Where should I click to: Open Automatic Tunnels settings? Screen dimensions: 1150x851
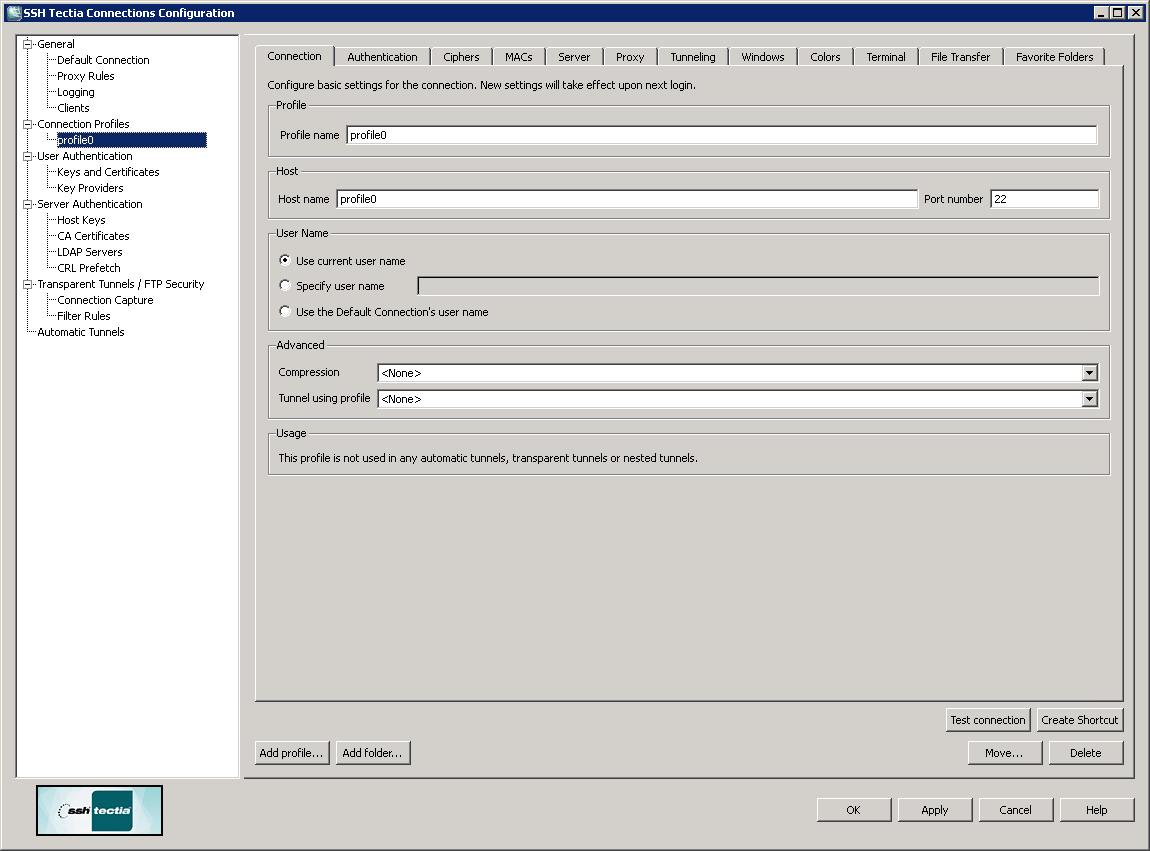tap(81, 331)
